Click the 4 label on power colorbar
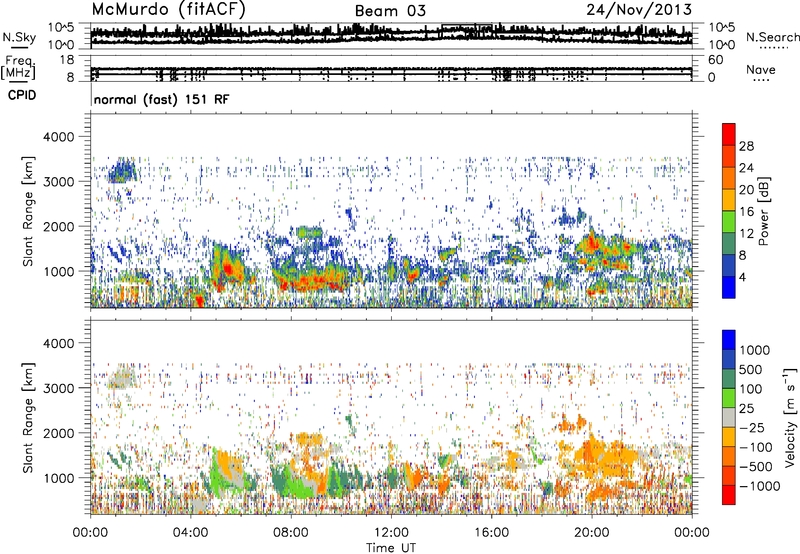Image resolution: width=800 pixels, height=554 pixels. tap(742, 277)
